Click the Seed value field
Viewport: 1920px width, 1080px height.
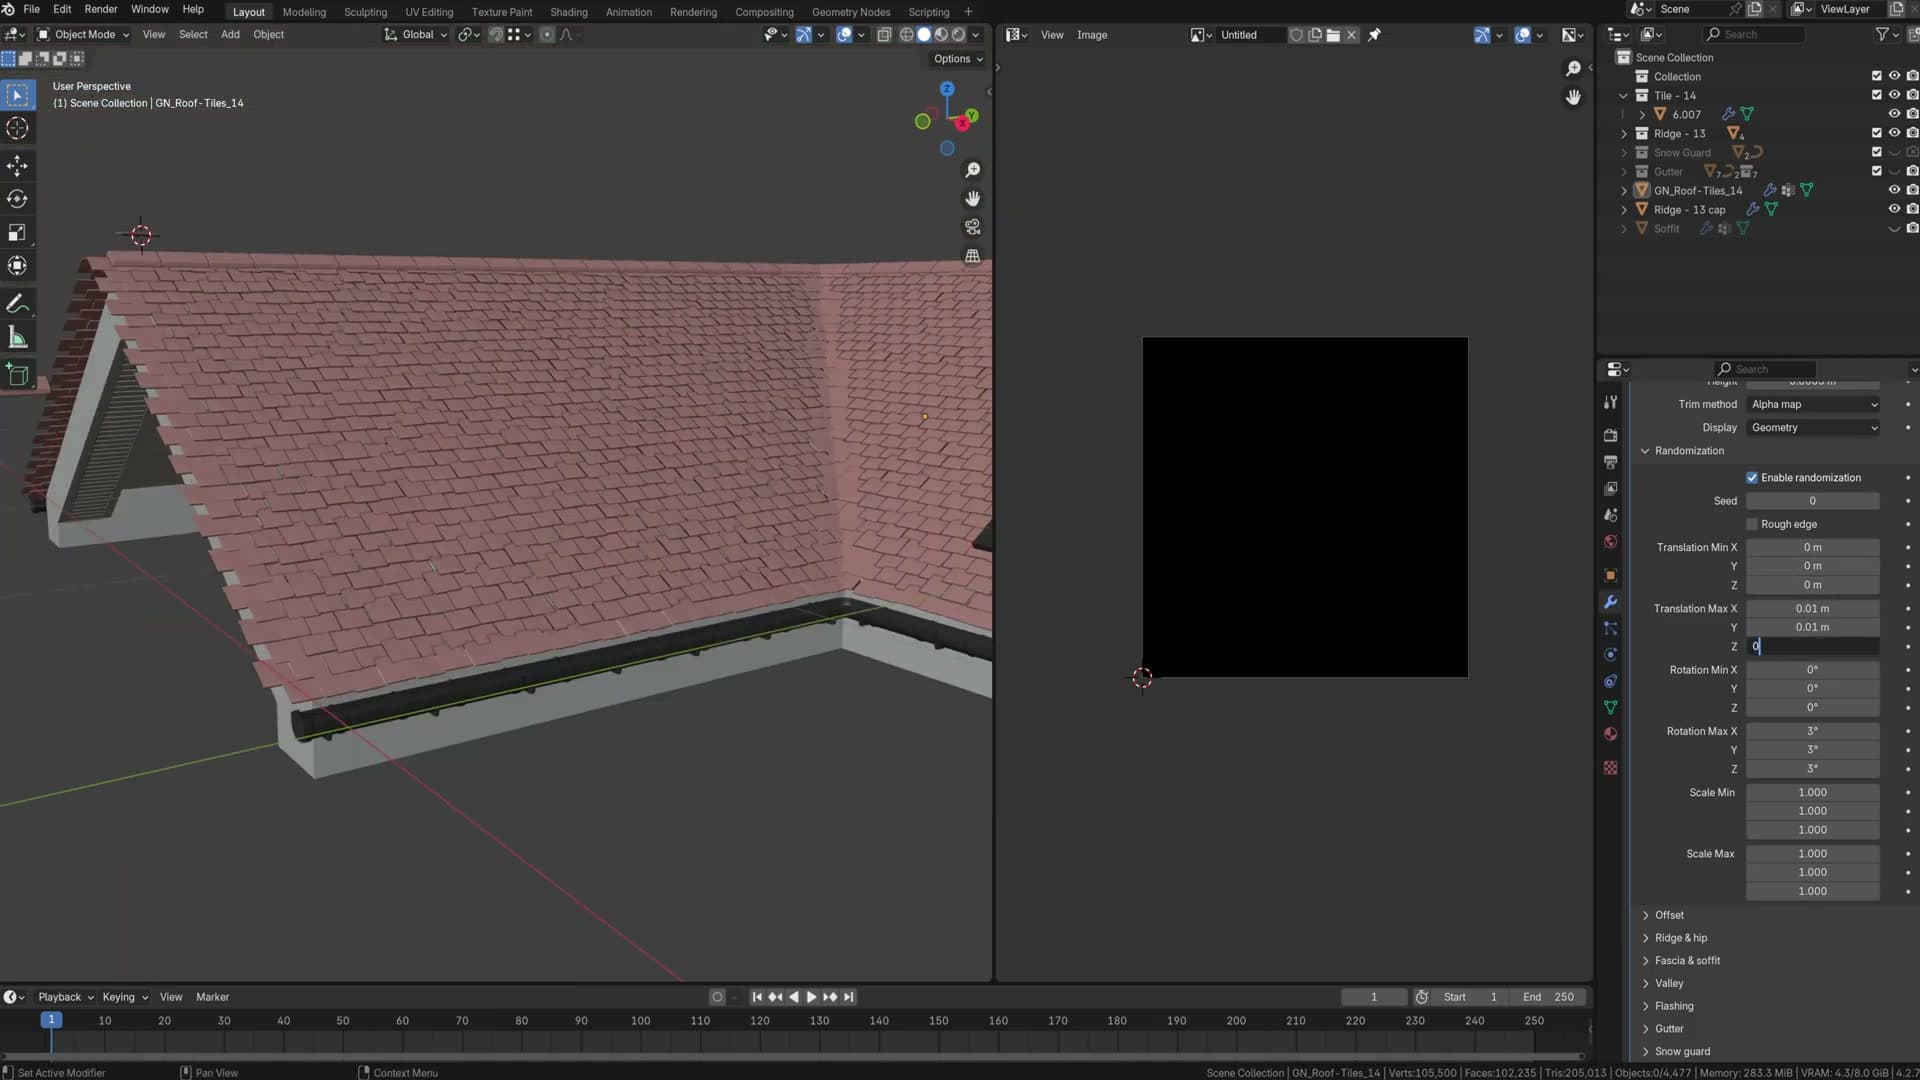(1813, 501)
